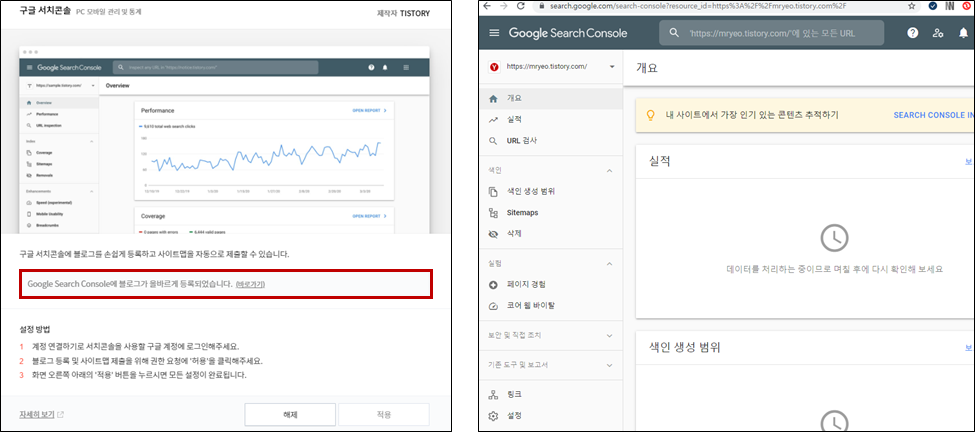Click the Google Search Console logo
The width and height of the screenshot is (975, 432).
[x=568, y=33]
